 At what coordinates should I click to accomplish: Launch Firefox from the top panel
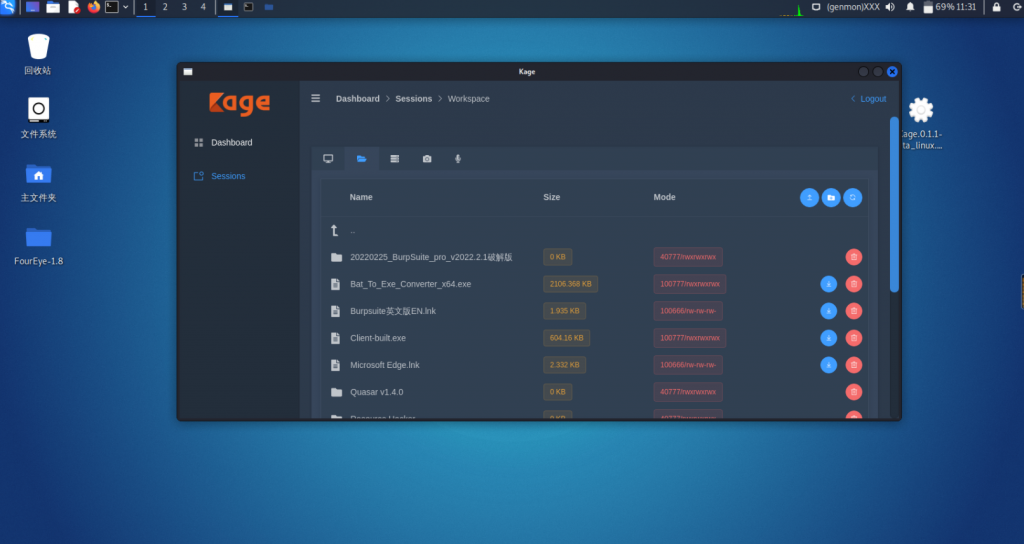[x=94, y=7]
